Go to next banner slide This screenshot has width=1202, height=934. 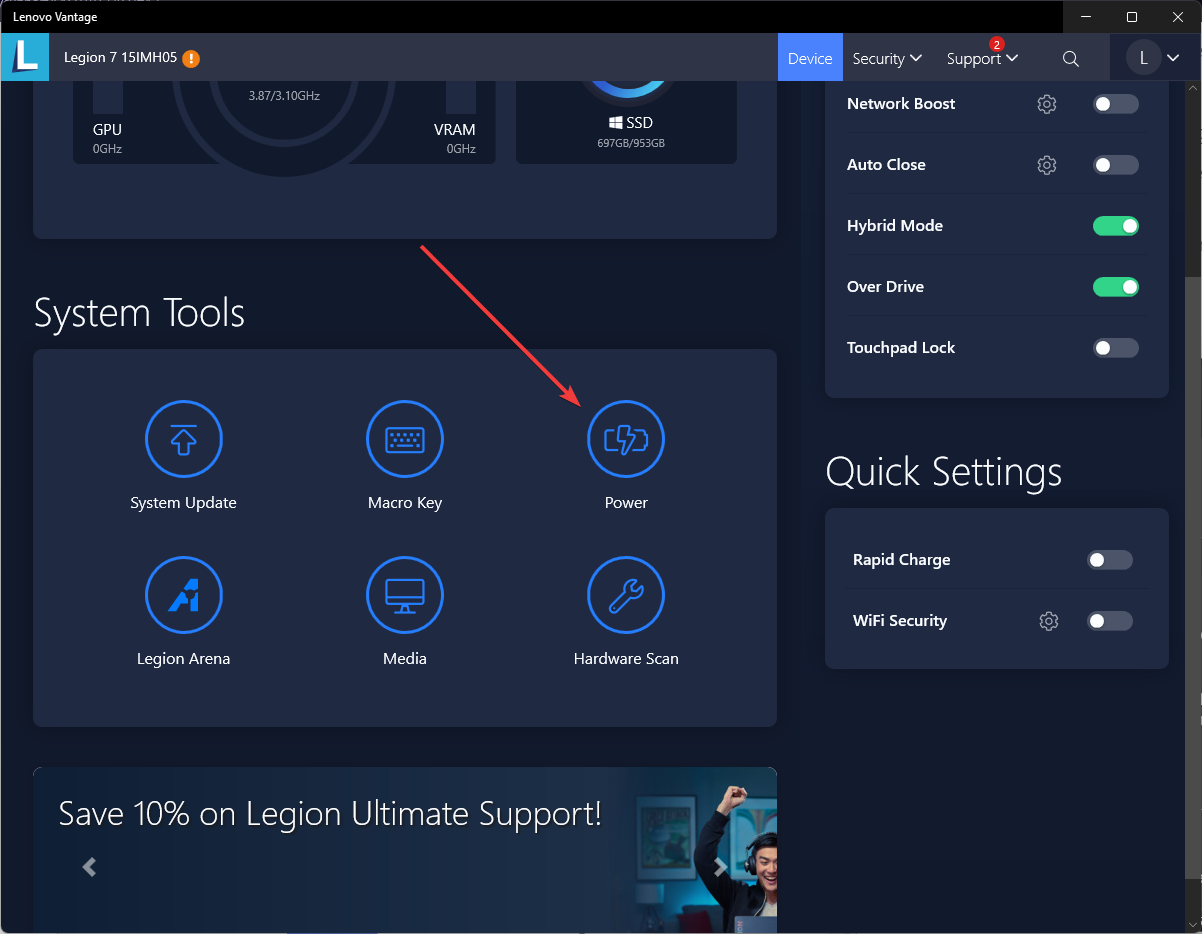tap(719, 867)
